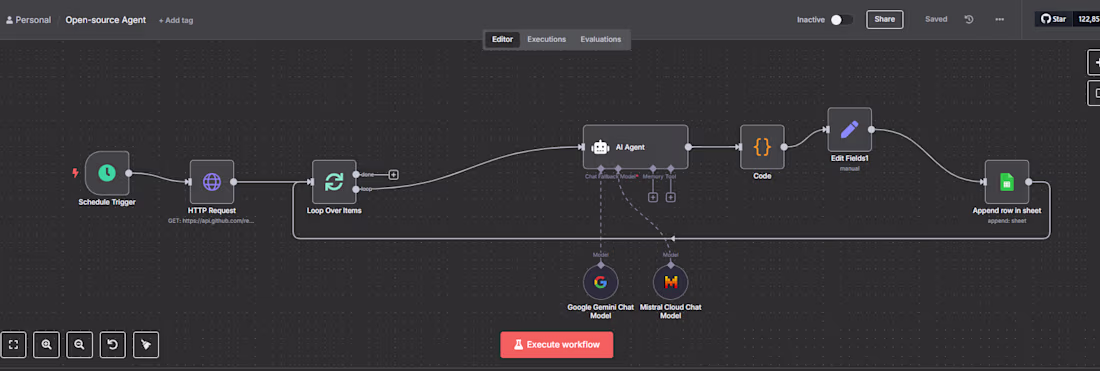Click the Chat Fallback Model connector label
This screenshot has width=1100, height=371.
click(x=611, y=177)
